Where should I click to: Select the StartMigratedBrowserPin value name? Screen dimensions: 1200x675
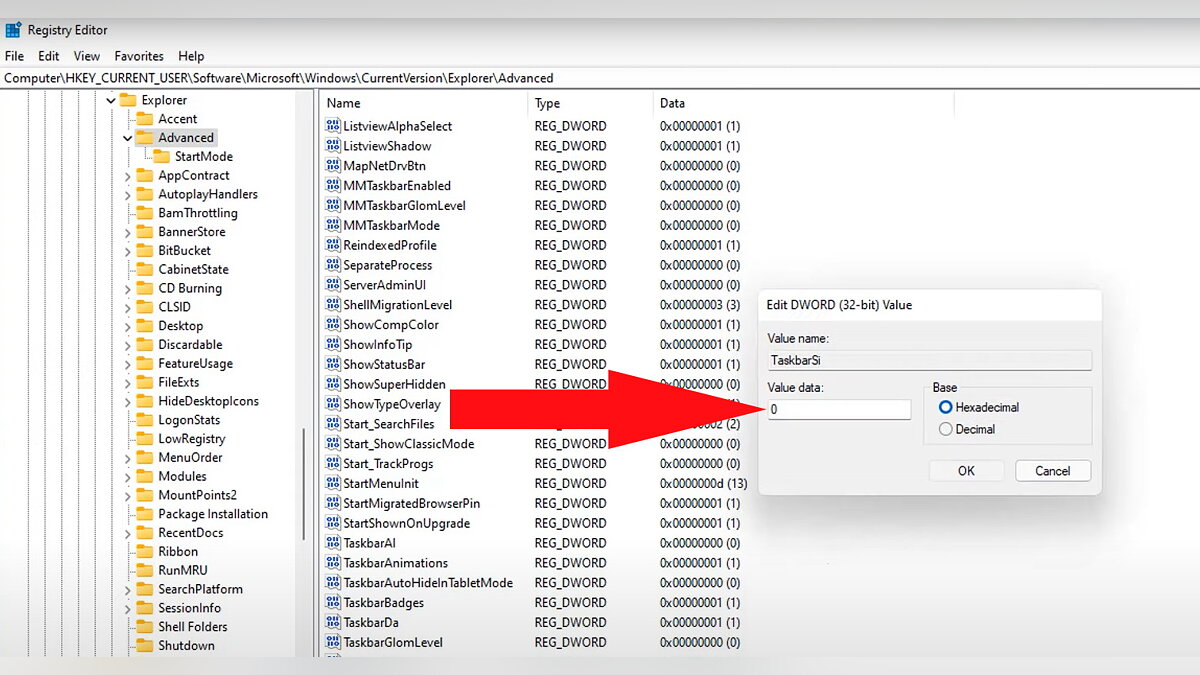pos(412,503)
